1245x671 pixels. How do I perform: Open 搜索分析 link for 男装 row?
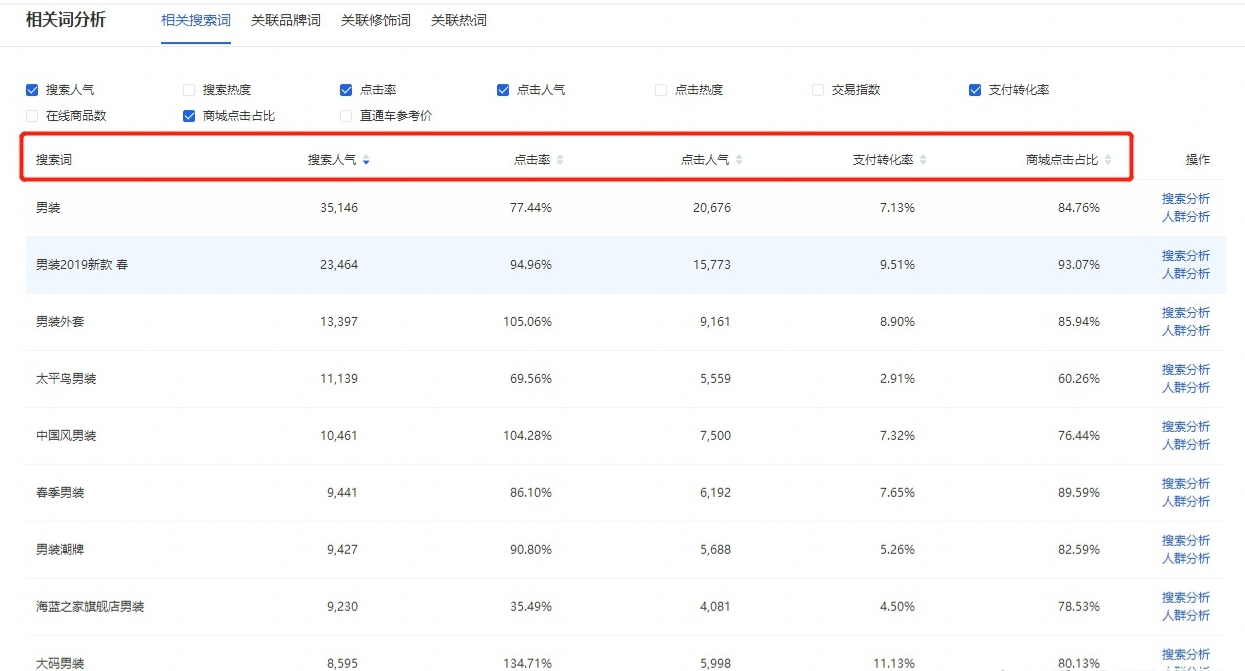pyautogui.click(x=1185, y=199)
